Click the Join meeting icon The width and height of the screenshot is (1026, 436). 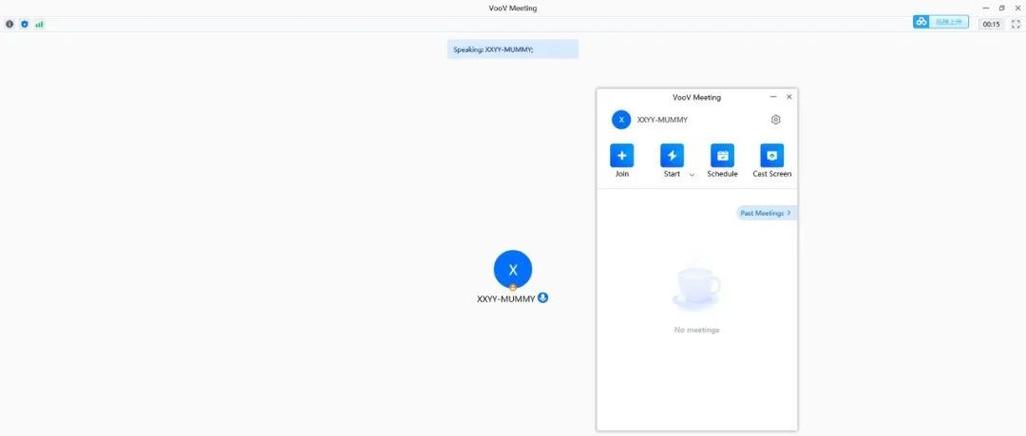pyautogui.click(x=622, y=156)
